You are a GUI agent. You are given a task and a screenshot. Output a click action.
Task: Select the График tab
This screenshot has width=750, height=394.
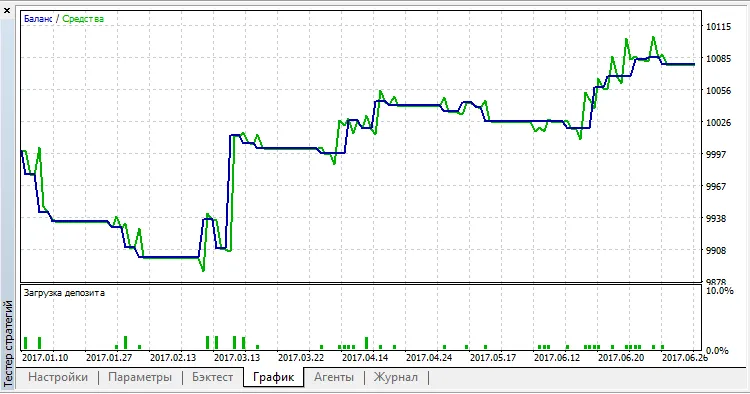tap(274, 377)
